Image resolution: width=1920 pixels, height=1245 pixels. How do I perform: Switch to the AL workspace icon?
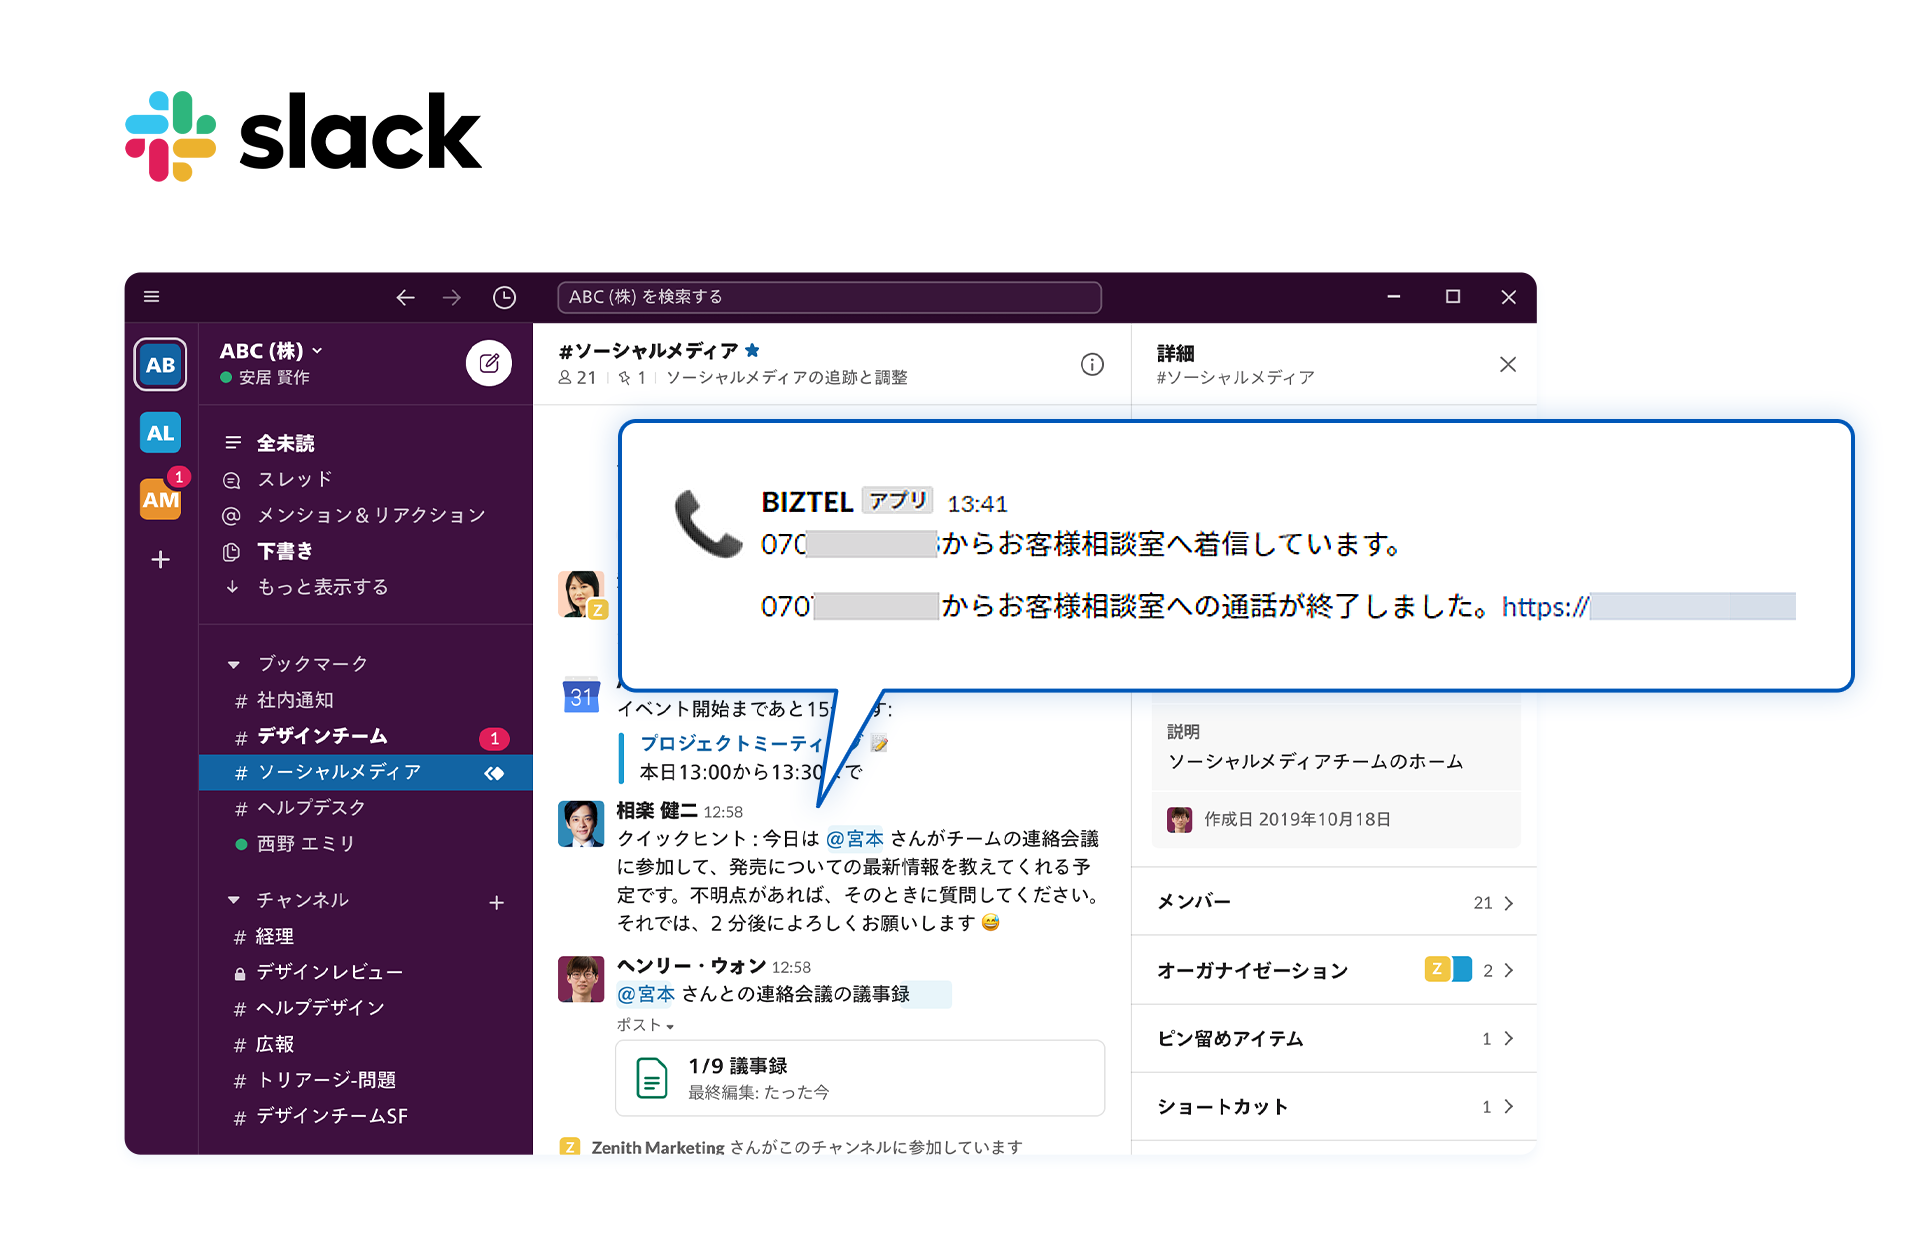[x=160, y=433]
